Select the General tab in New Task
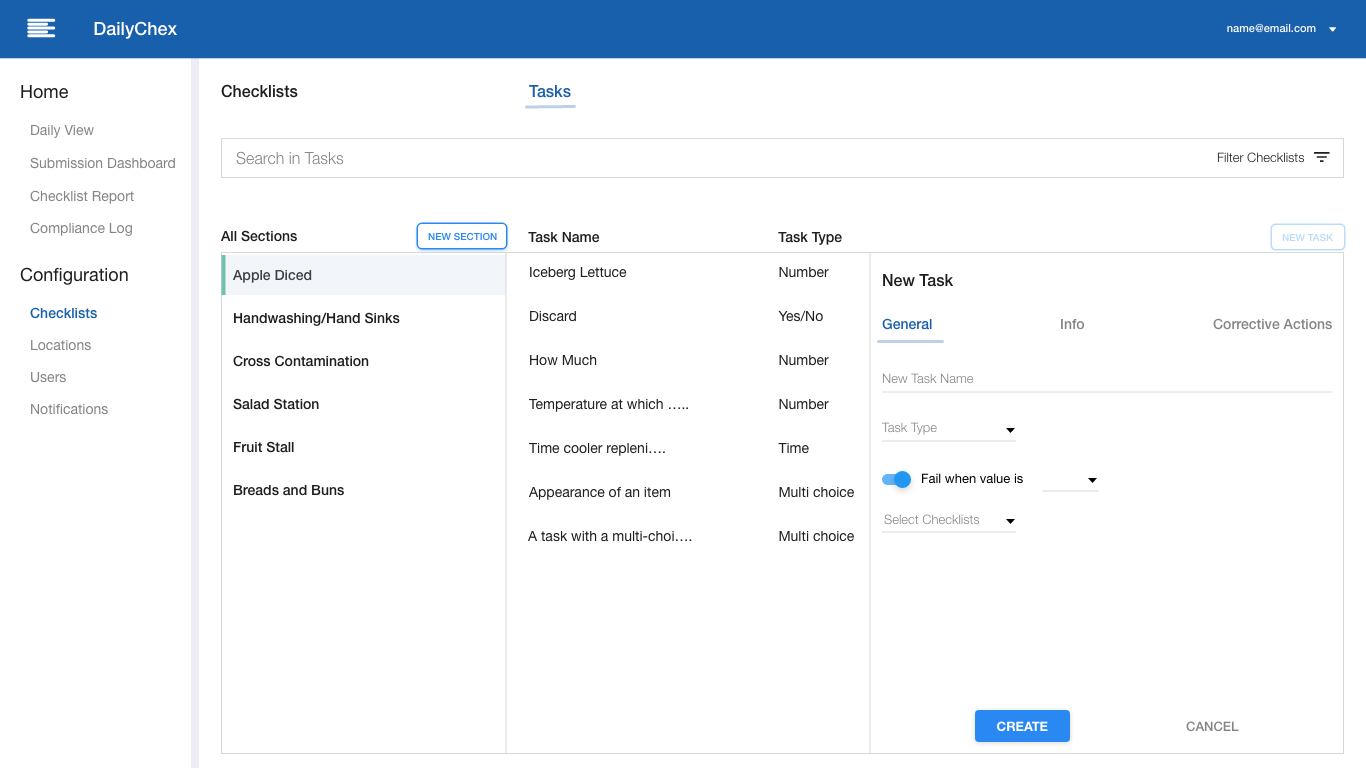 tap(907, 324)
